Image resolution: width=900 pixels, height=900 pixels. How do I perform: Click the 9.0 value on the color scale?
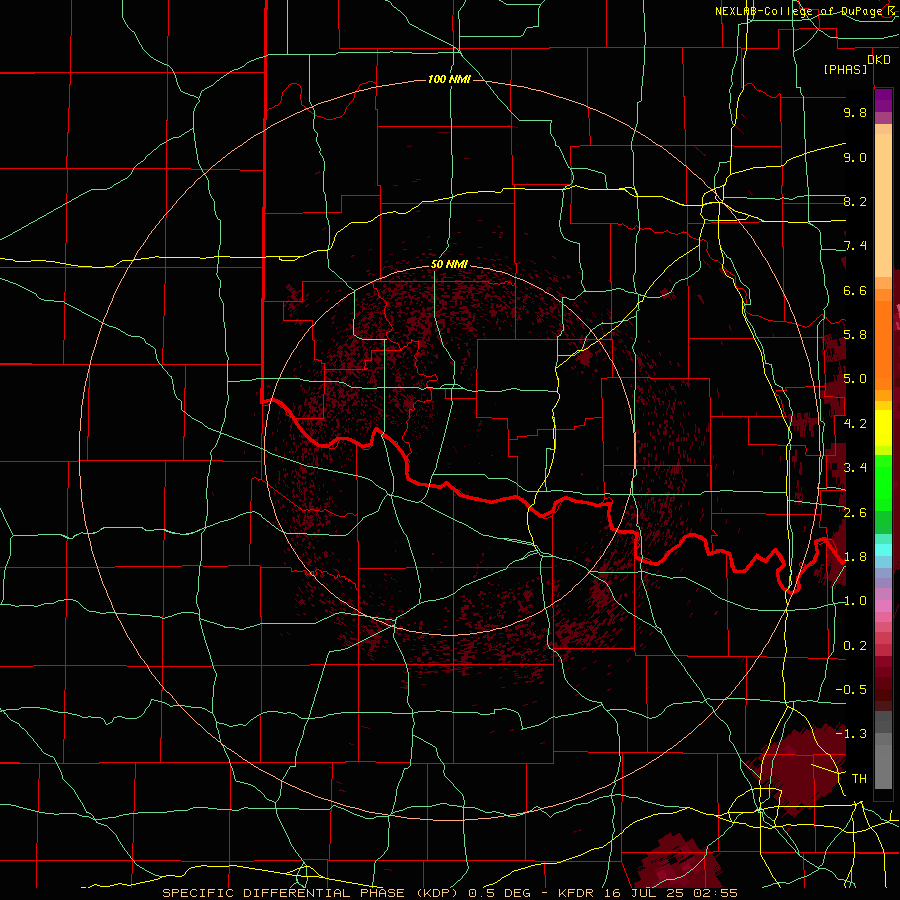point(855,157)
